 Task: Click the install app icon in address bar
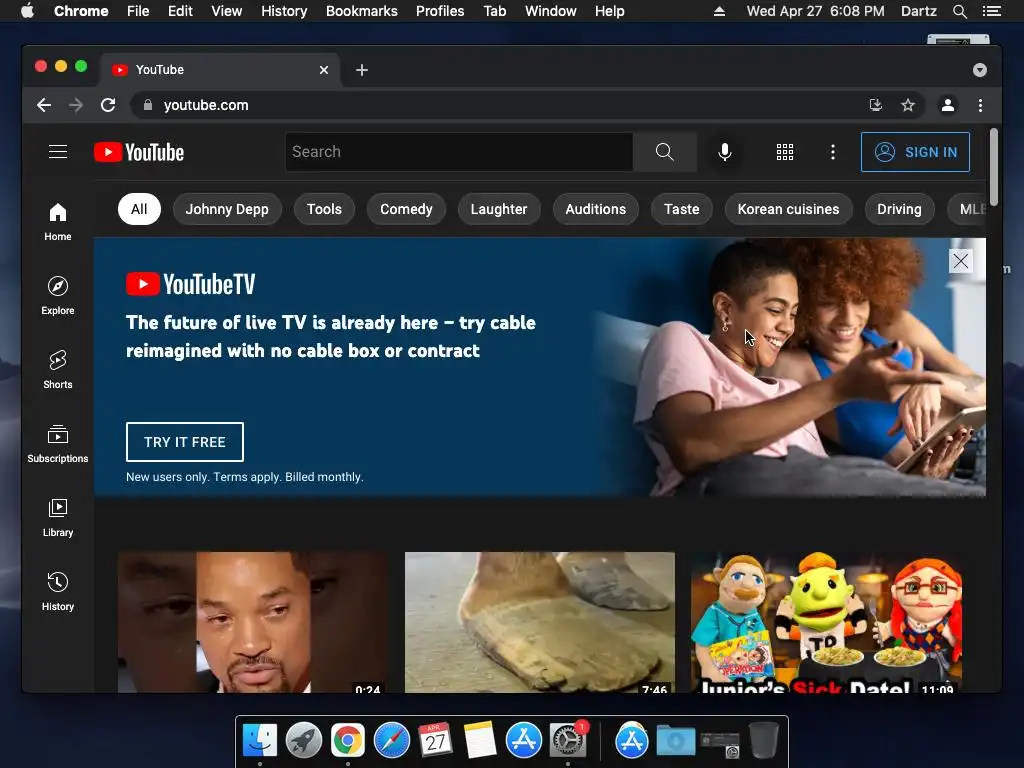[x=876, y=105]
